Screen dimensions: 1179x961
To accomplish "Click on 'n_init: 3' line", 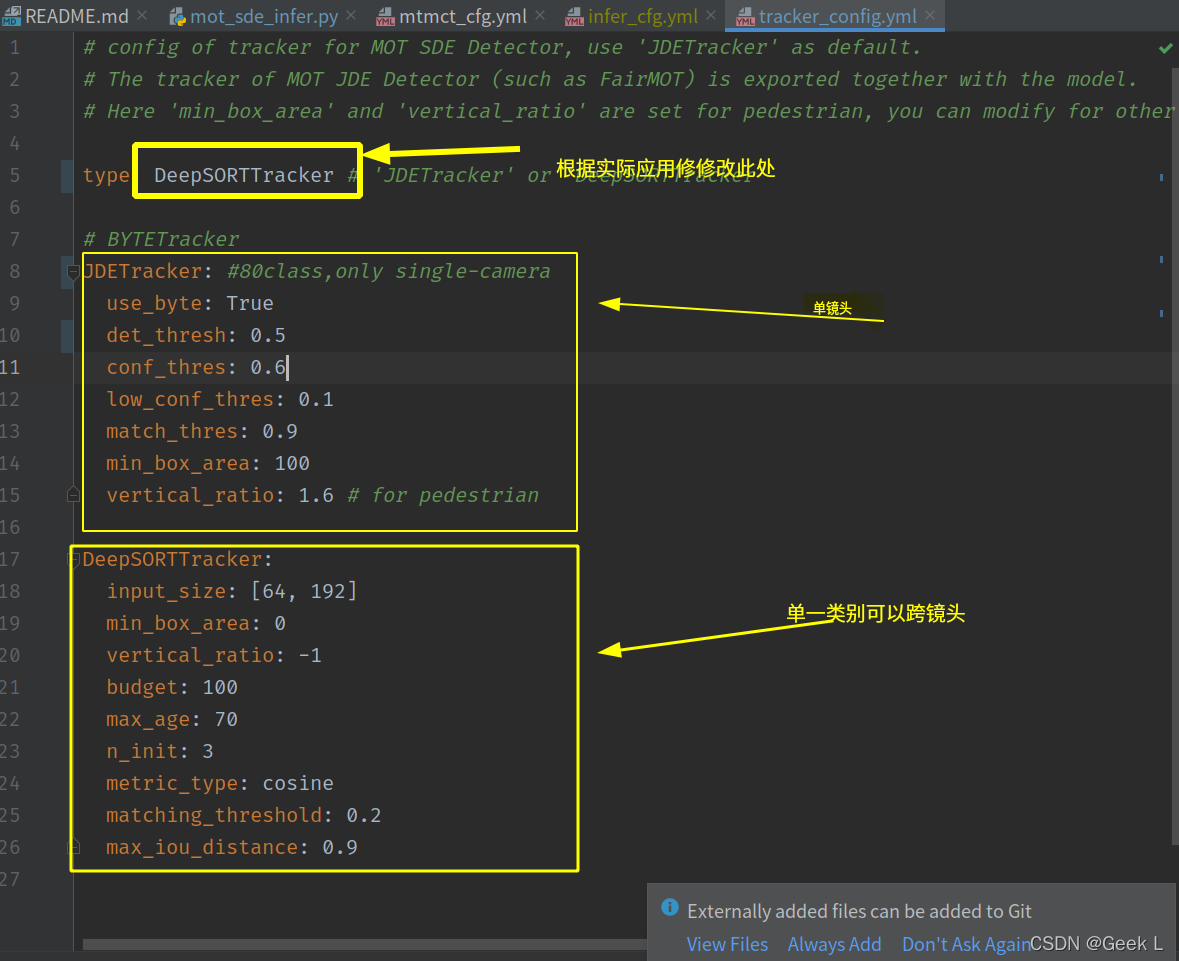I will pos(159,751).
